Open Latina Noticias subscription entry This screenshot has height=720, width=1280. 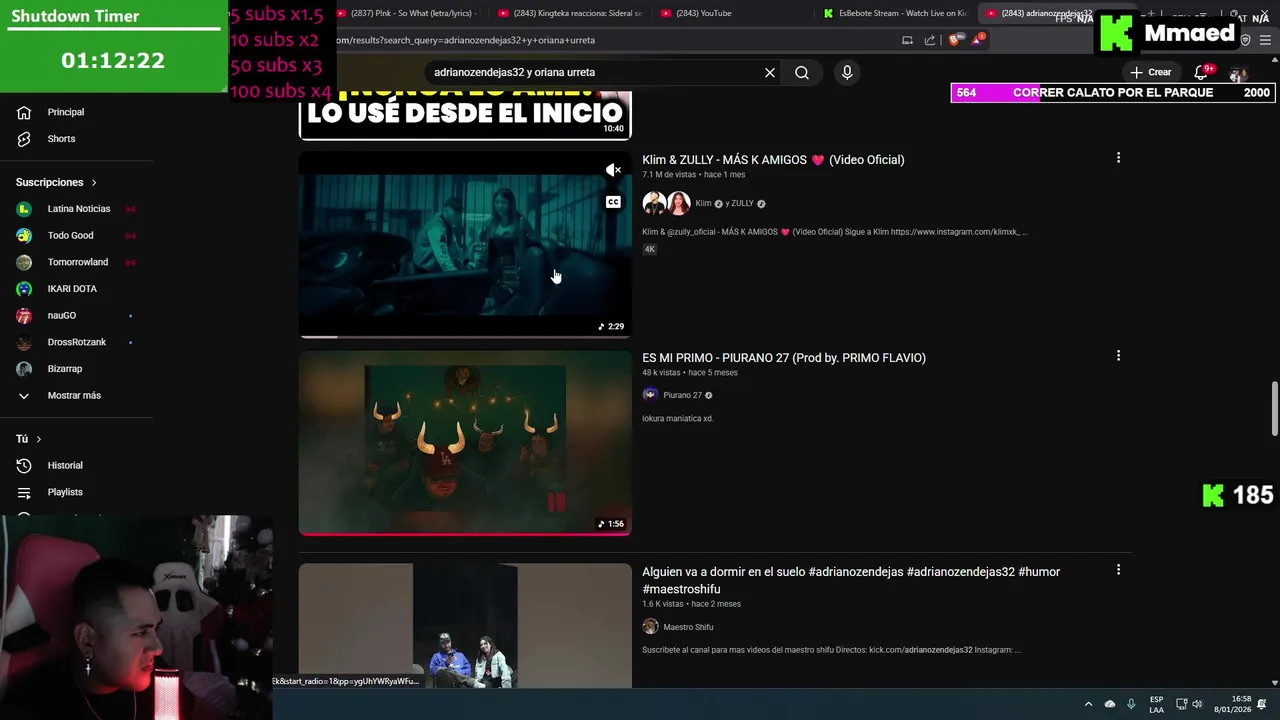coord(77,209)
